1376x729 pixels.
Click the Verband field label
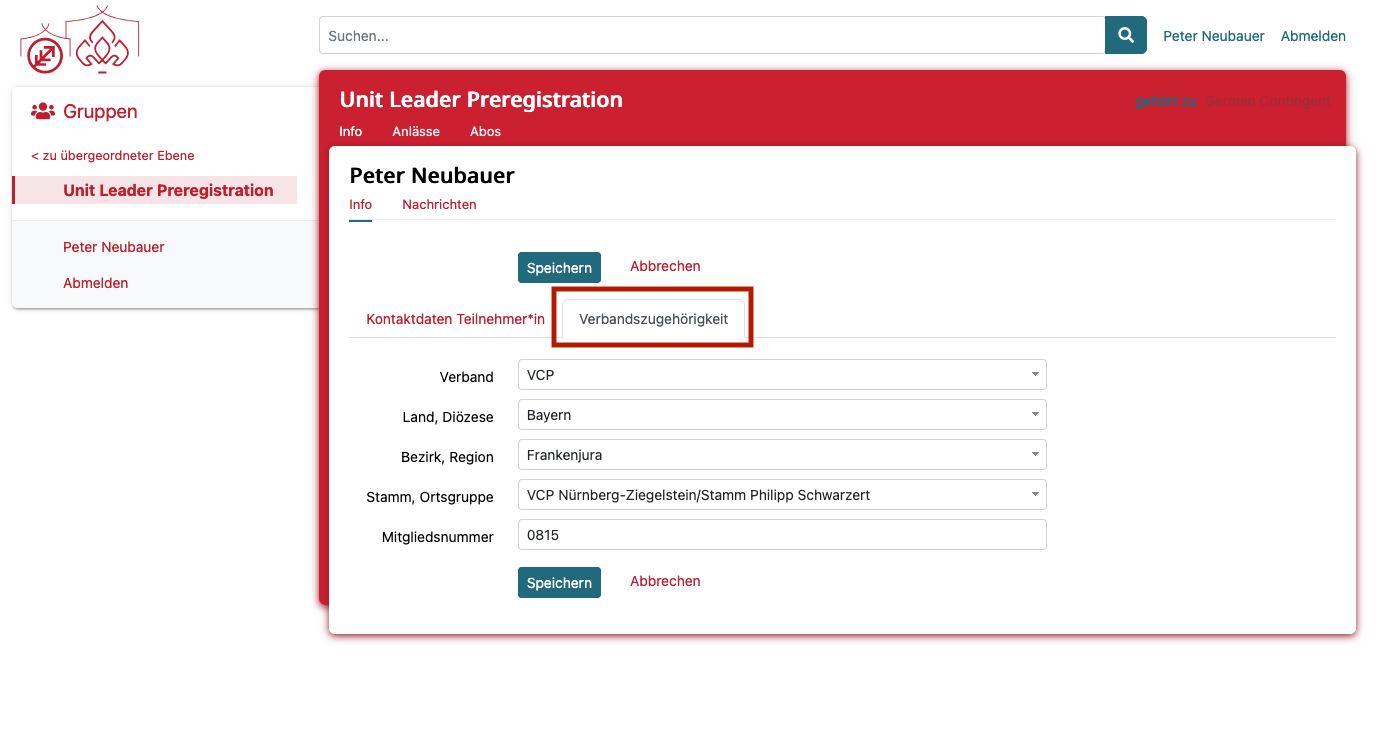[x=467, y=377]
